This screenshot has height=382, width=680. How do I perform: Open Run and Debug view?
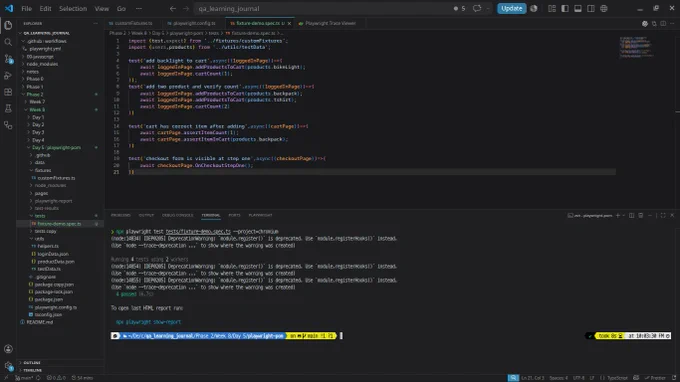pos(8,75)
